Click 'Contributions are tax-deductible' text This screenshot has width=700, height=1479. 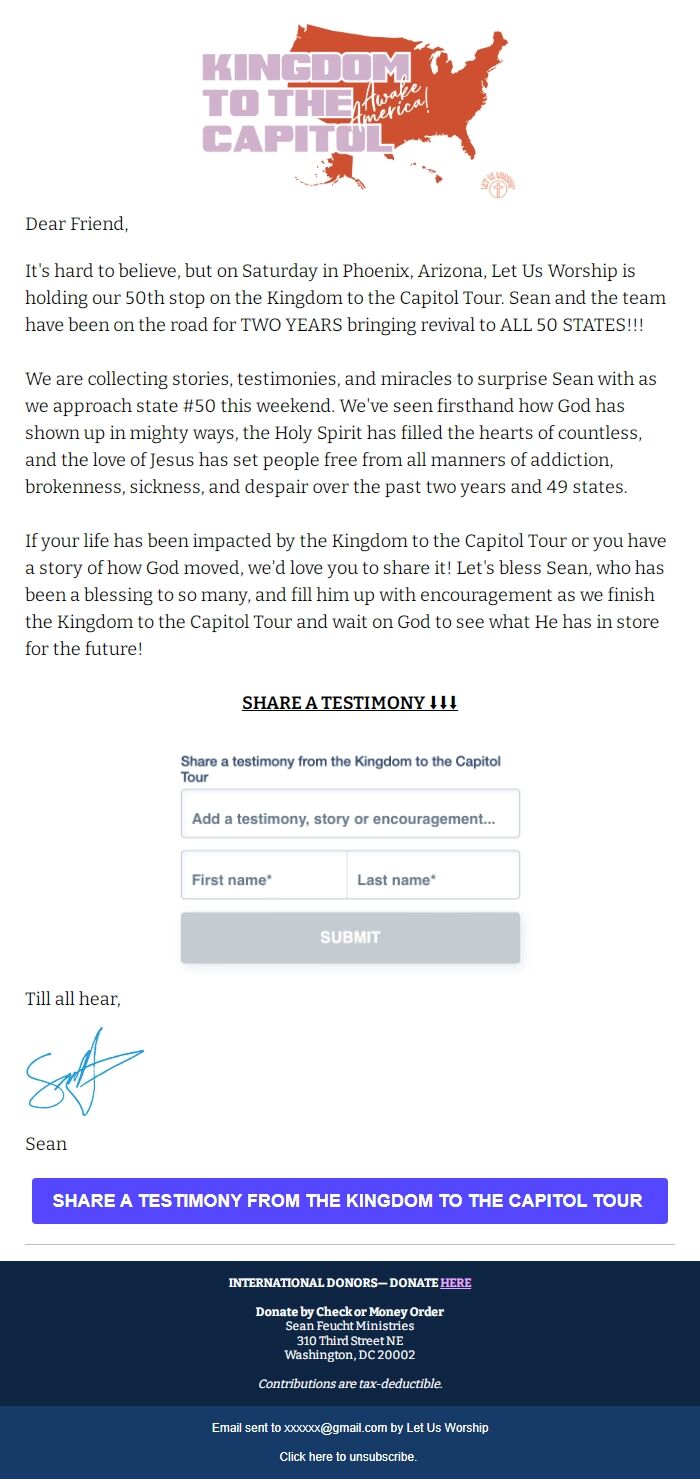pyautogui.click(x=350, y=1384)
